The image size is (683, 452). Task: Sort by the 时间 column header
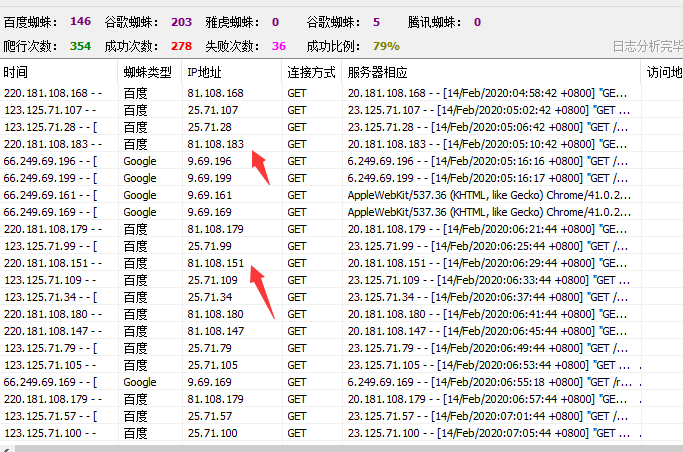[59, 72]
